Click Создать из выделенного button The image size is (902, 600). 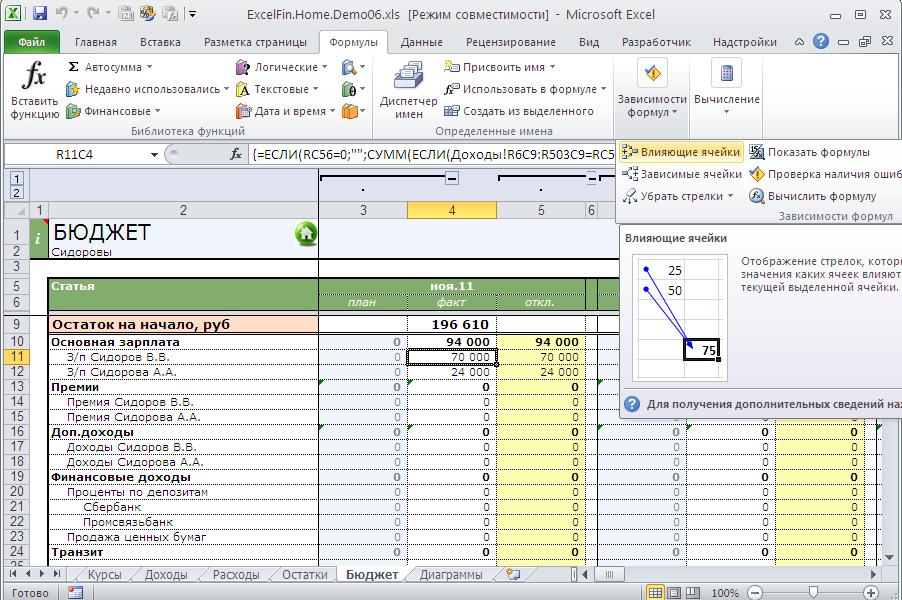pyautogui.click(x=519, y=111)
